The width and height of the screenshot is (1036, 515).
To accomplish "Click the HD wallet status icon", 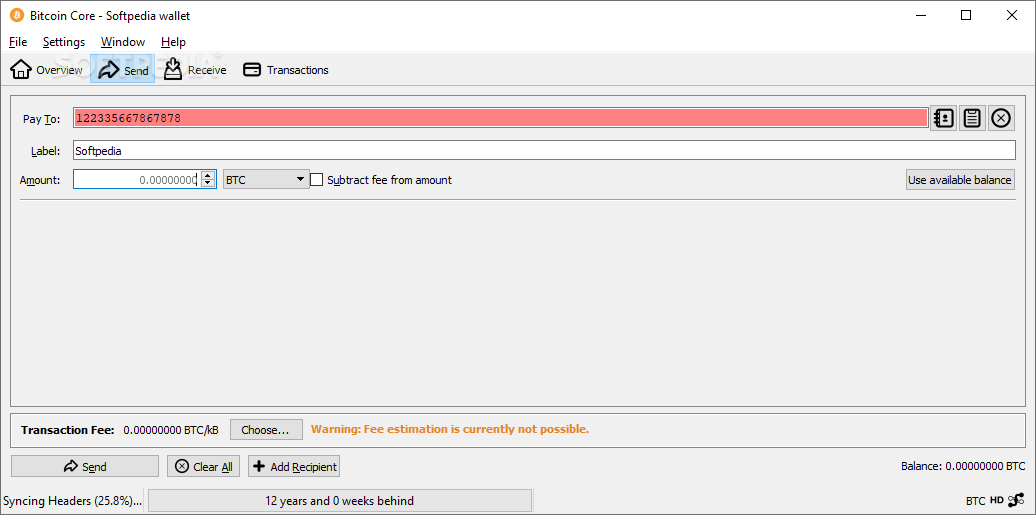I will coord(997,500).
